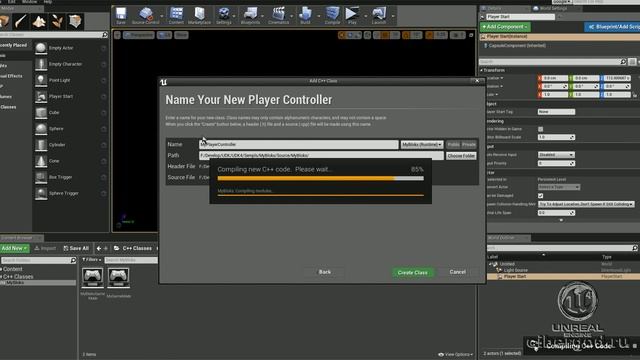The width and height of the screenshot is (640, 360).
Task: Click the Create Class button
Action: coord(413,272)
